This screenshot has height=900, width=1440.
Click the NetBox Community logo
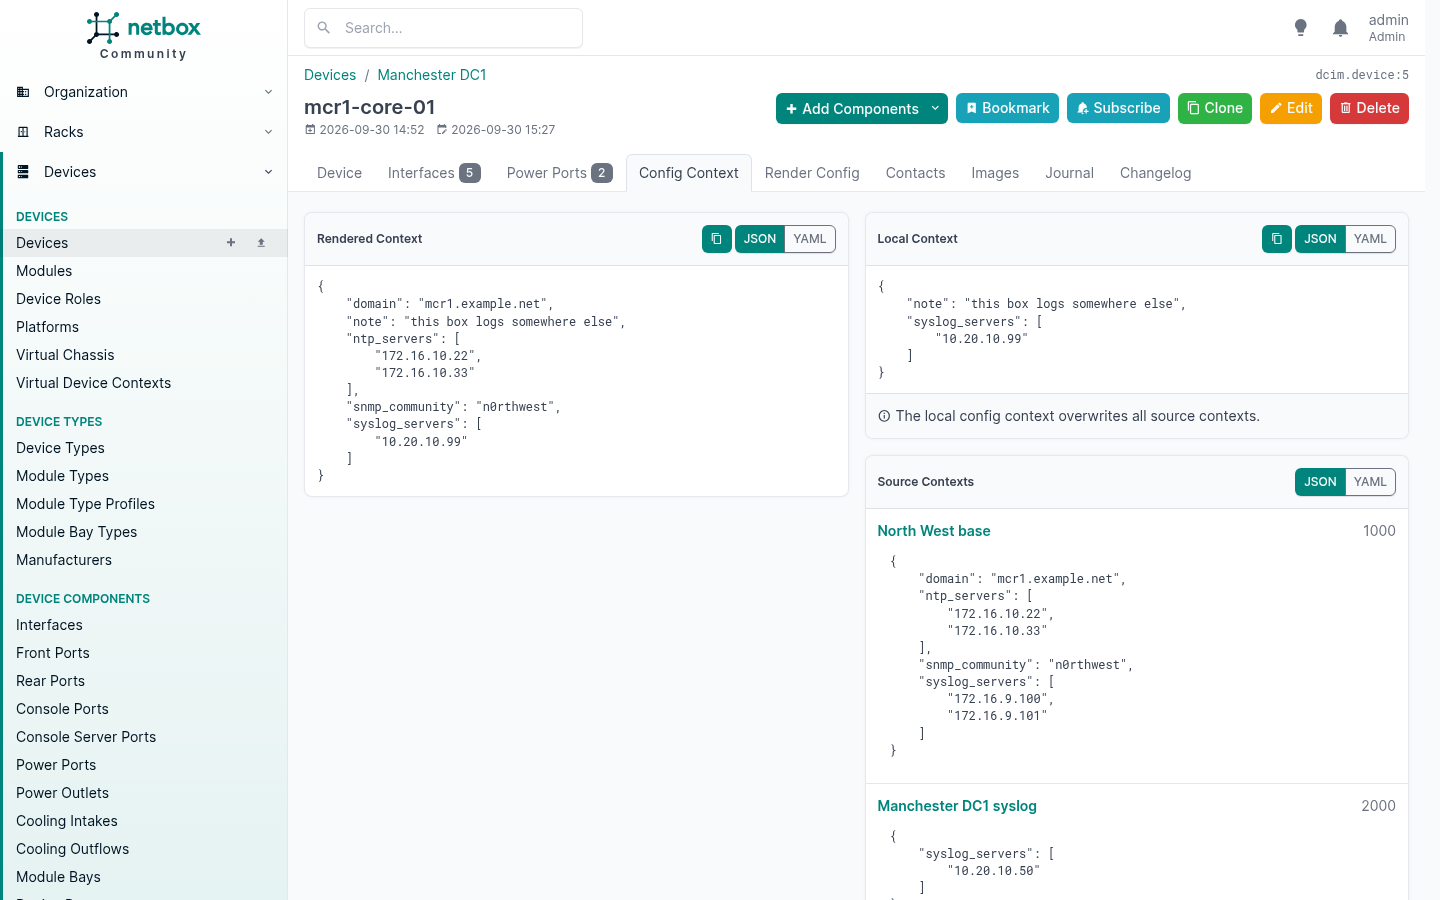point(143,36)
